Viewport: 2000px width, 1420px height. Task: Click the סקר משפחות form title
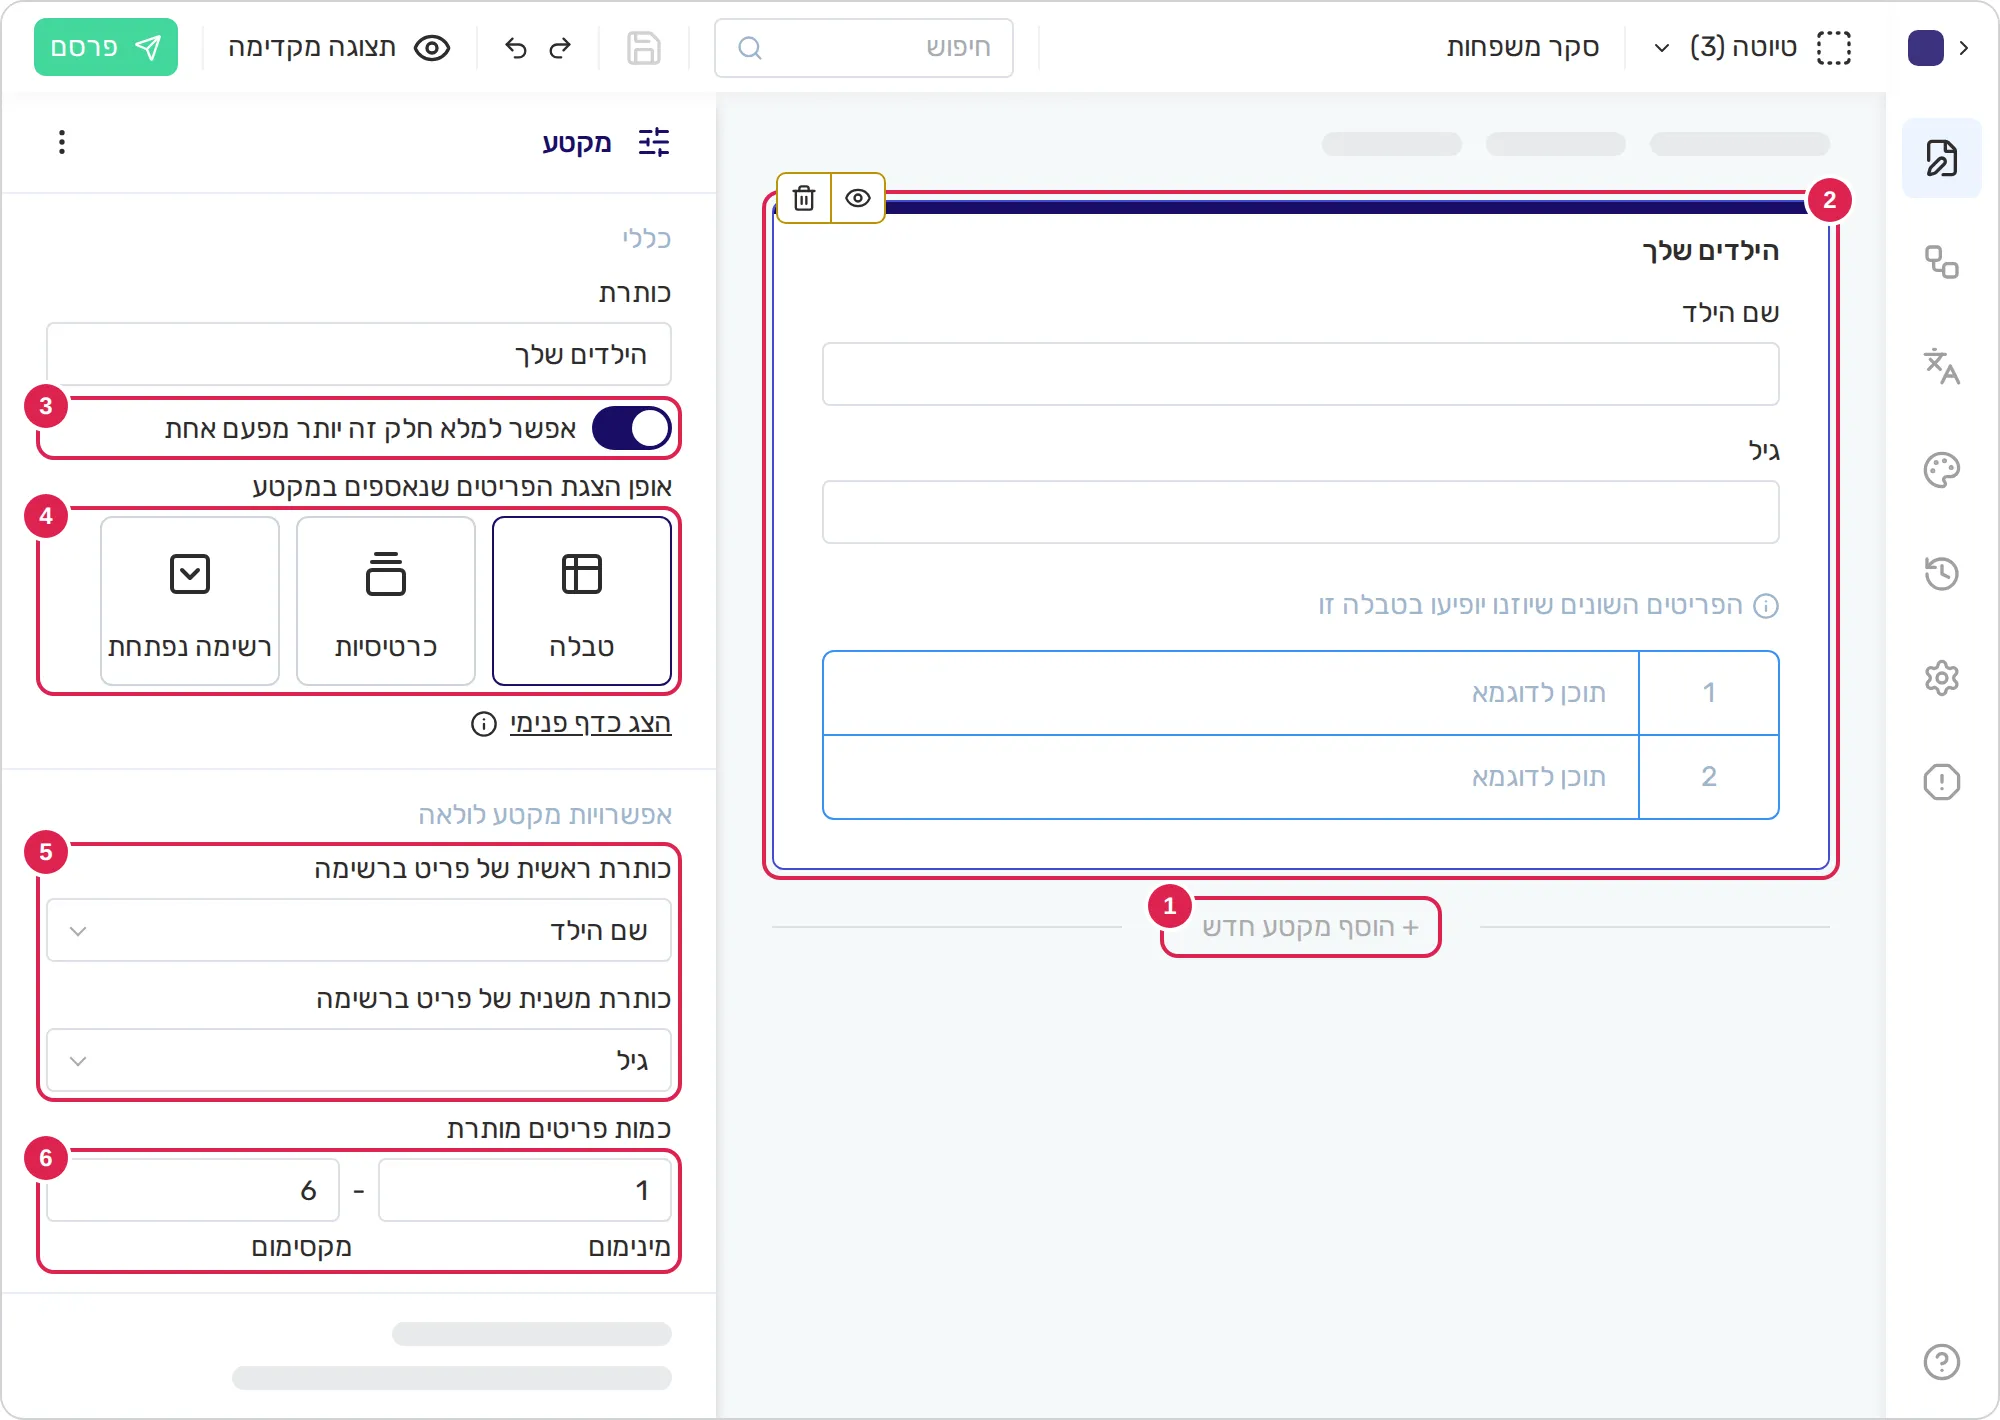1523,47
